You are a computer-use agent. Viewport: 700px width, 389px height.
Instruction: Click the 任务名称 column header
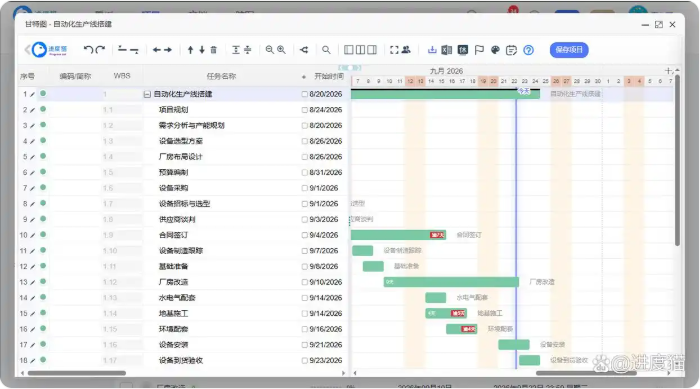(221, 76)
